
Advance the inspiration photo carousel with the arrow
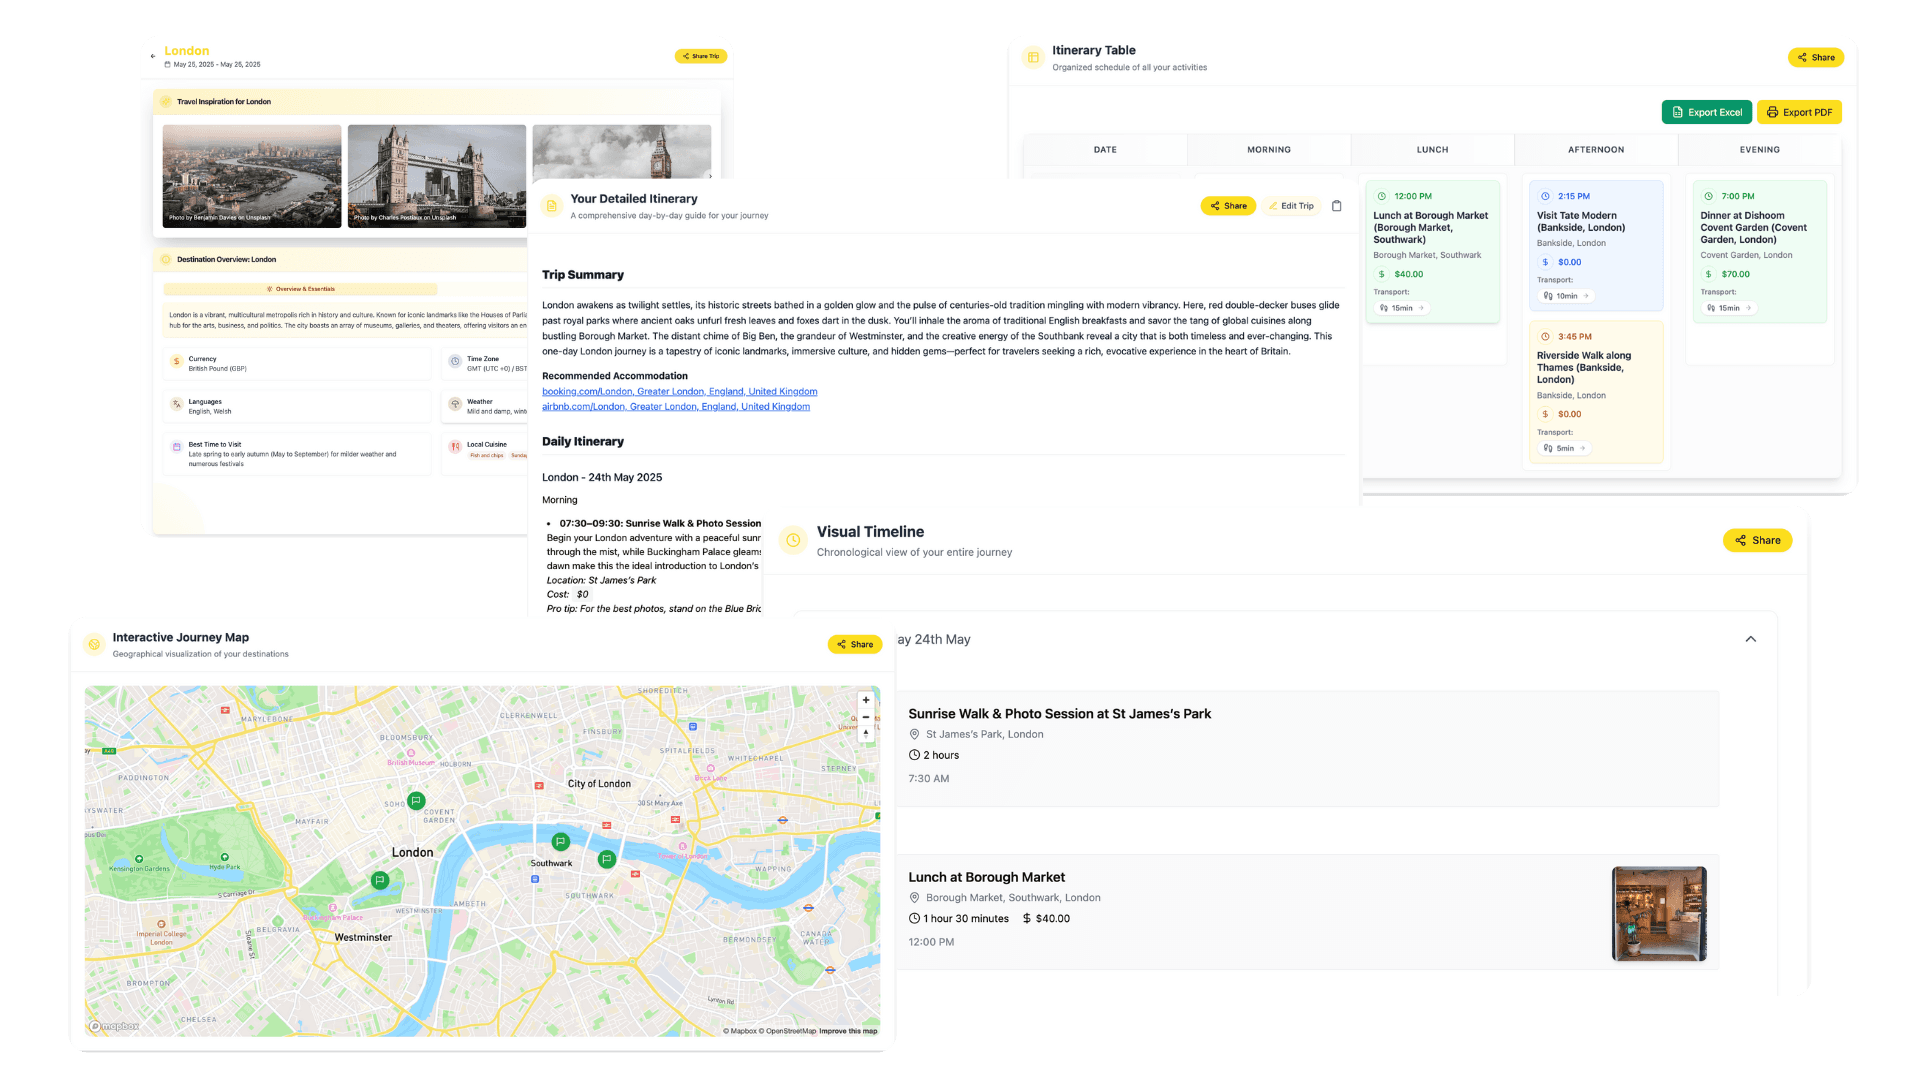tap(710, 176)
